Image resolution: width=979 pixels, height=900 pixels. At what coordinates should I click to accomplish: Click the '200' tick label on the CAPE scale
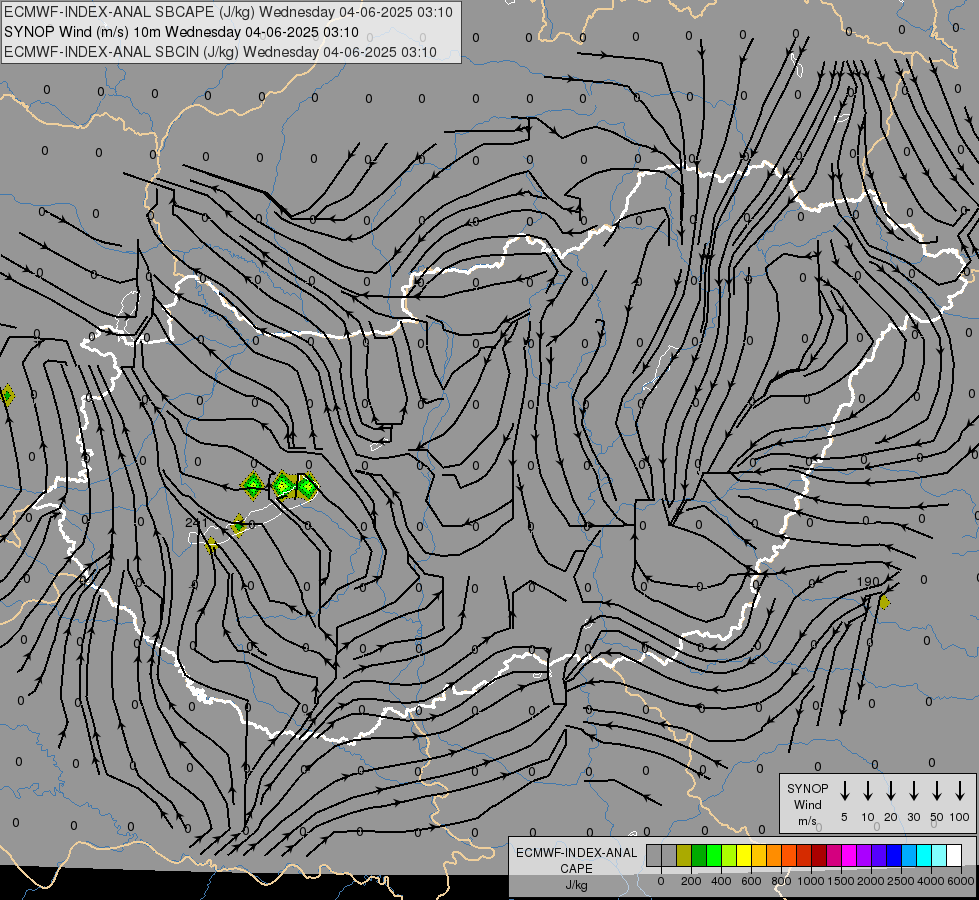[x=691, y=881]
